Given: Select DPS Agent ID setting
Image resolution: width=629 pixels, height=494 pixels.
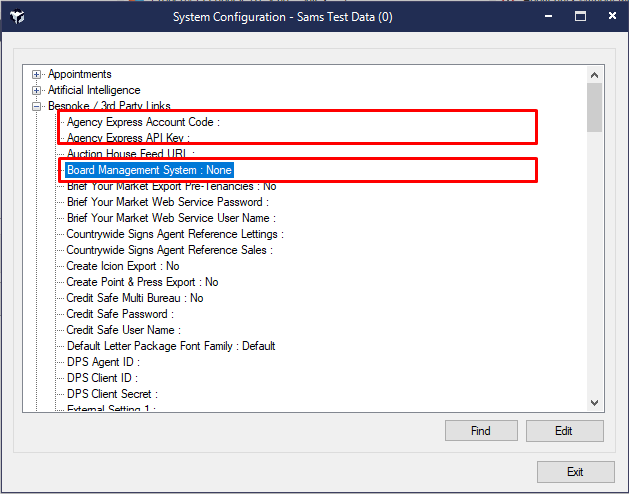Looking at the screenshot, I should 103,362.
